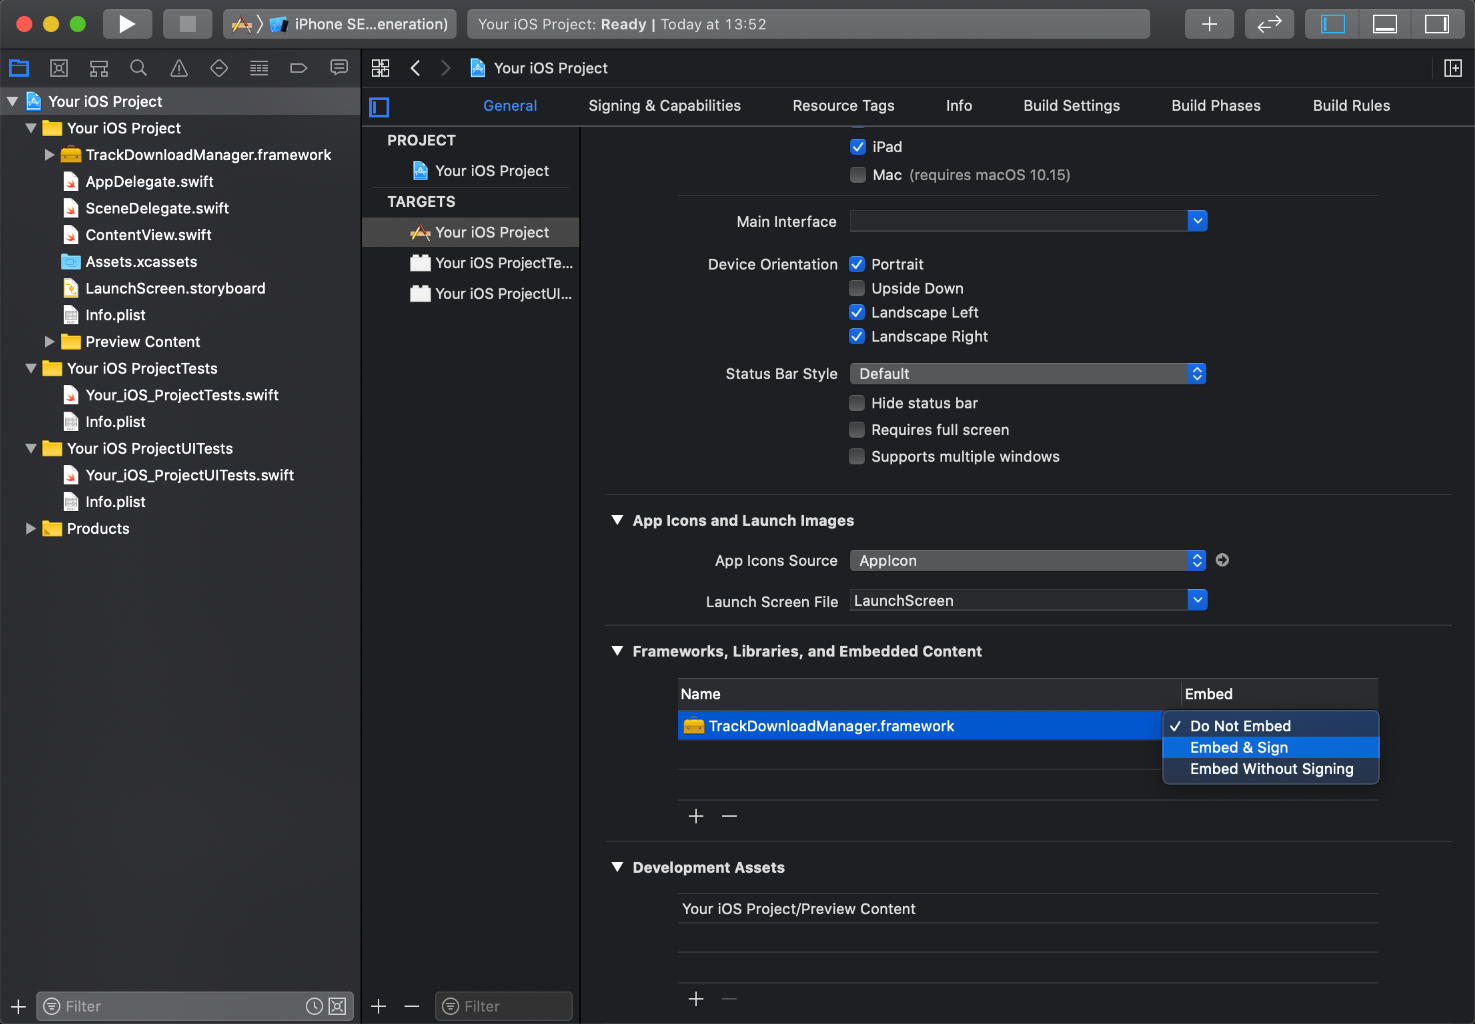Open the Build Phases tab
The image size is (1475, 1024).
[1216, 106]
